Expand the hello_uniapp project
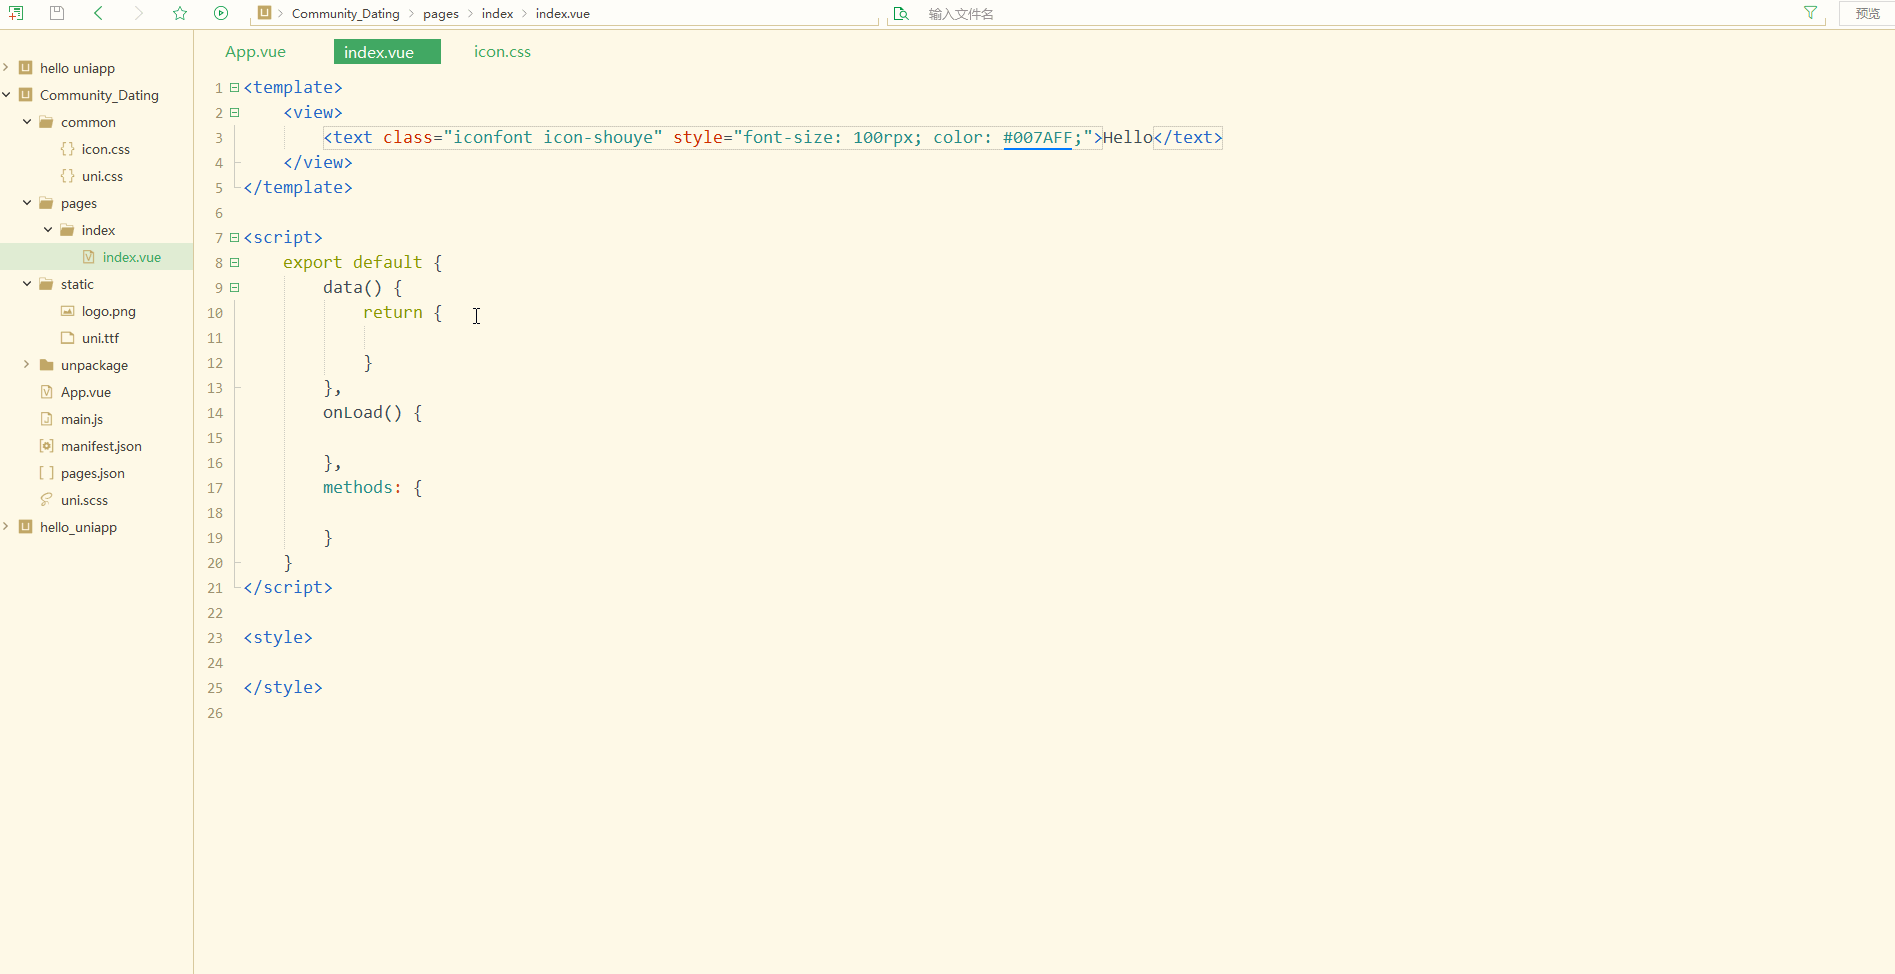Screen dimensions: 1895x974 coord(7,527)
